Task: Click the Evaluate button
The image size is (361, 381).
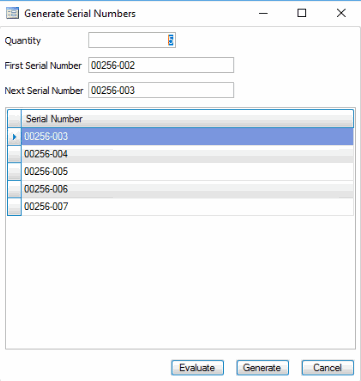Action: [197, 368]
